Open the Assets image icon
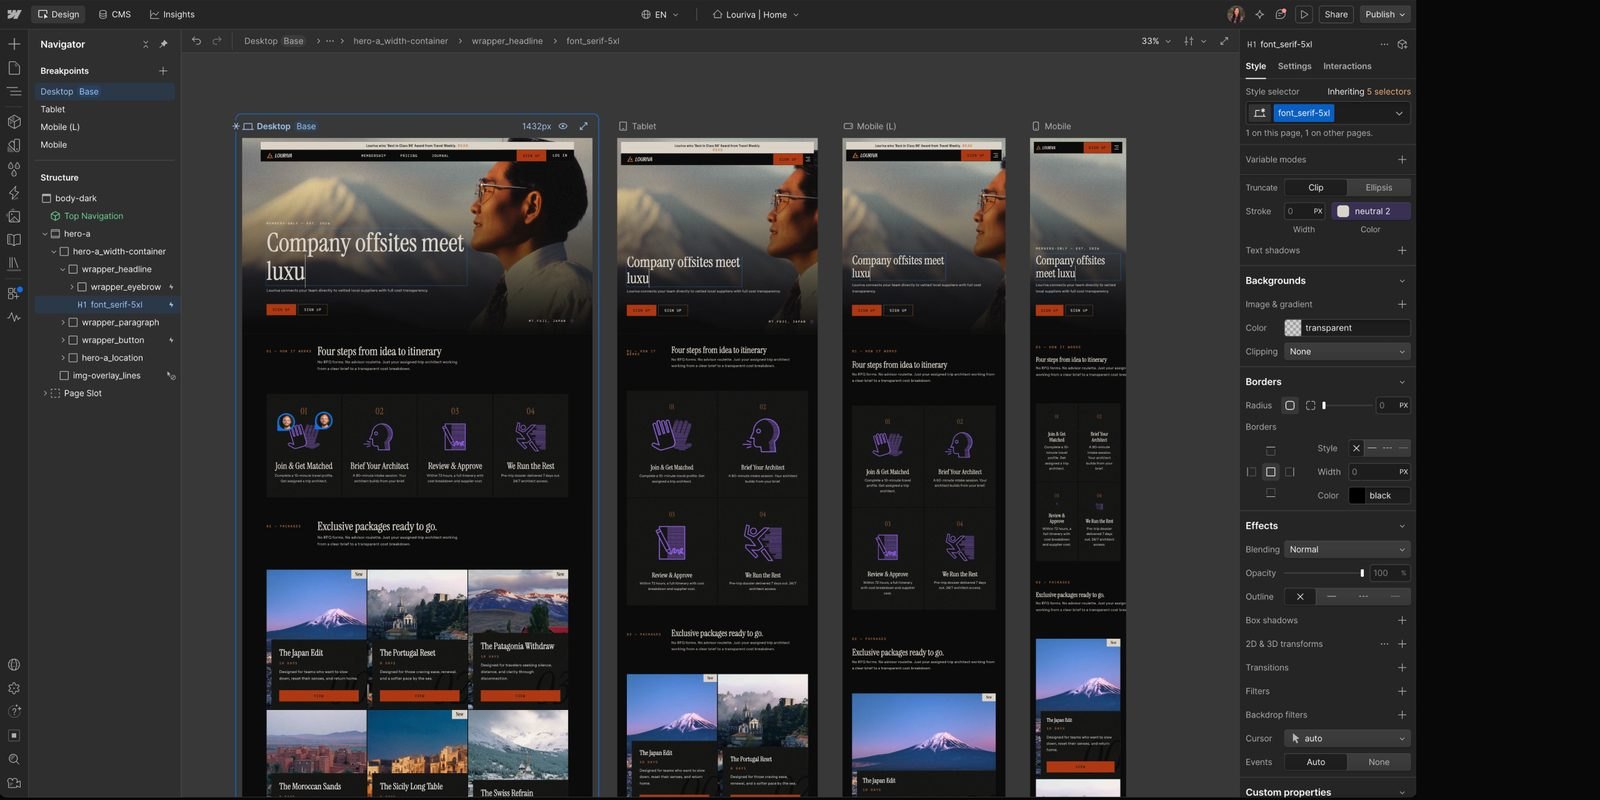 (14, 216)
